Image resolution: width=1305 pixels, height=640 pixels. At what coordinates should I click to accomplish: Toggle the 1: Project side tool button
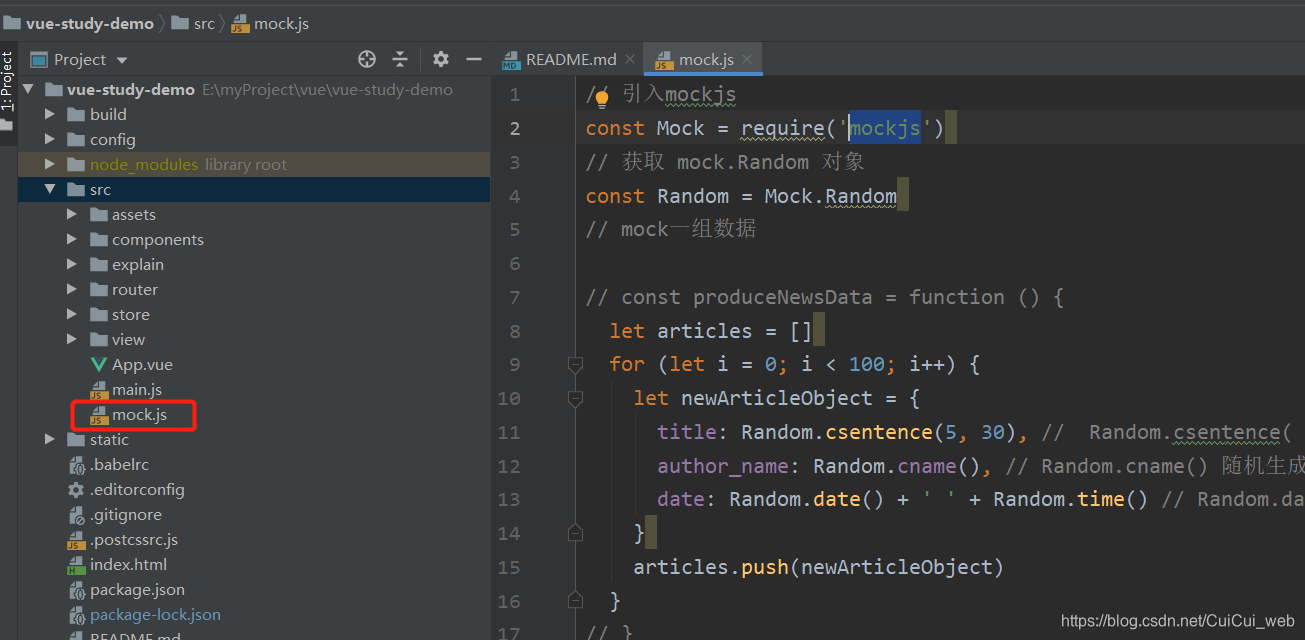[7, 82]
